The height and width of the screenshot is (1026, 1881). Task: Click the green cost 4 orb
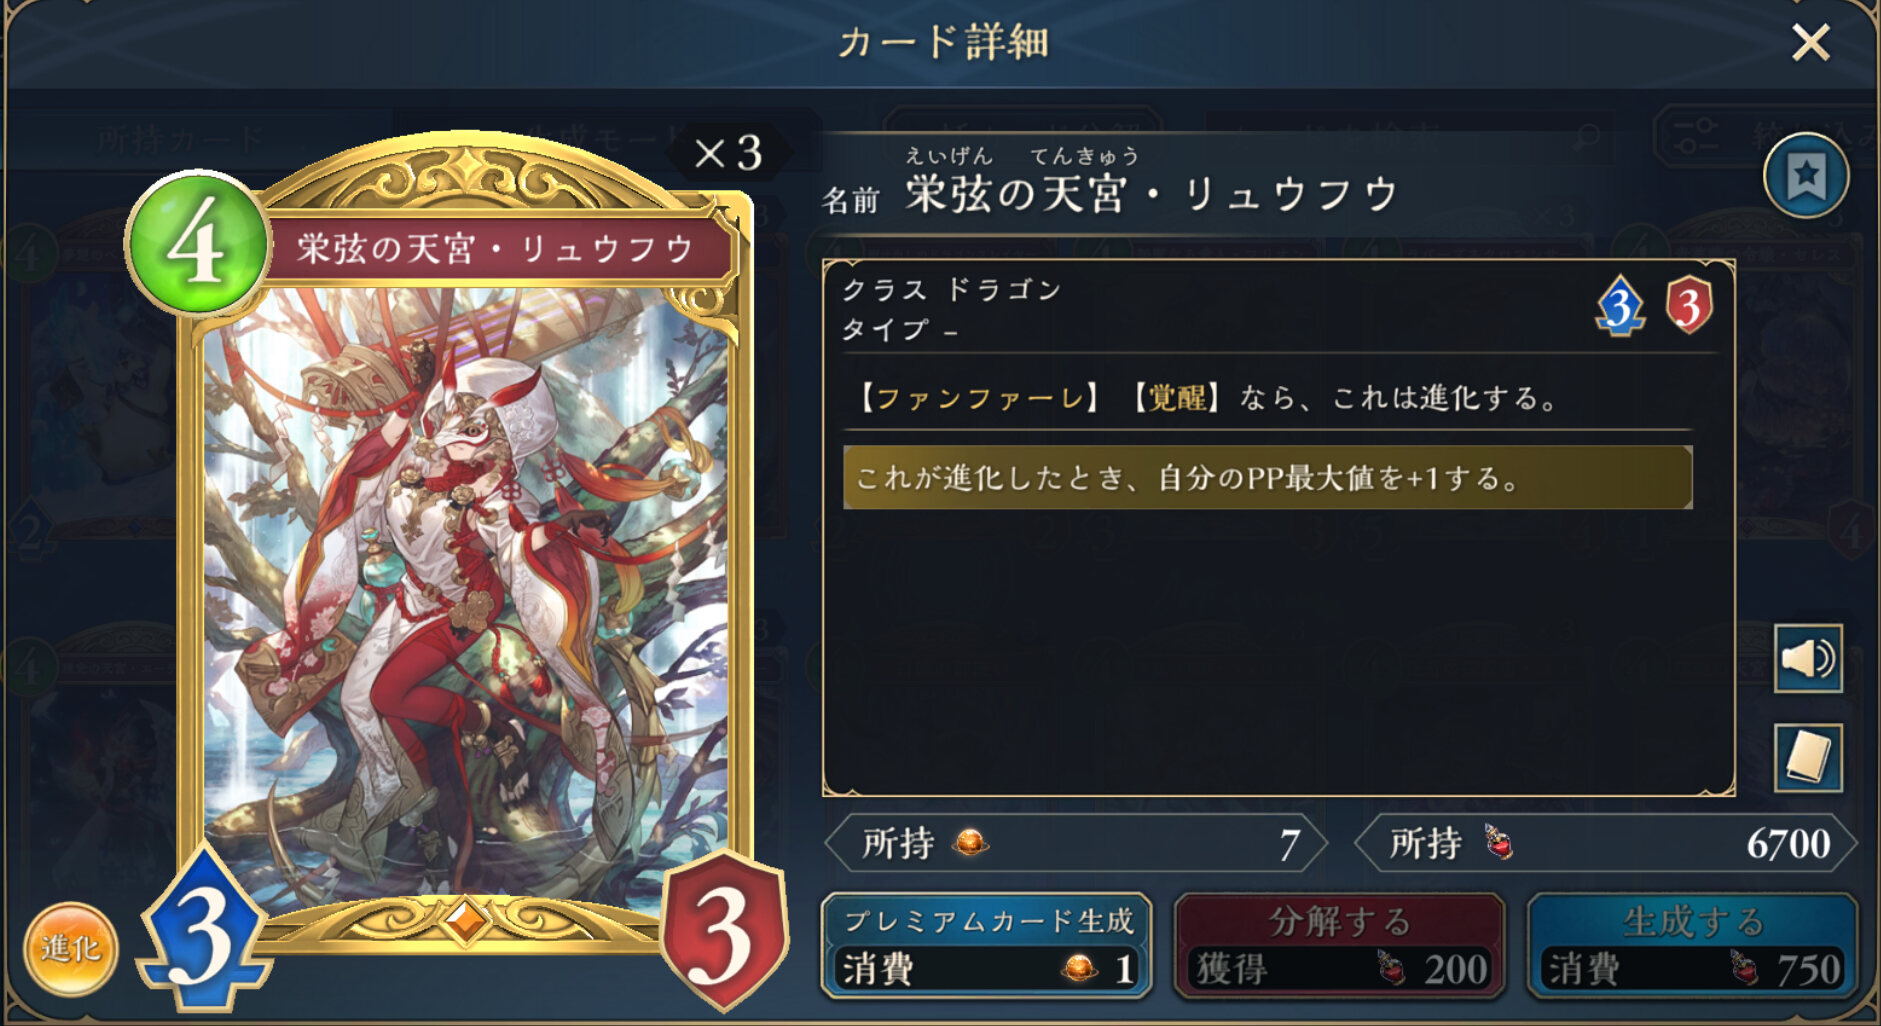(198, 243)
